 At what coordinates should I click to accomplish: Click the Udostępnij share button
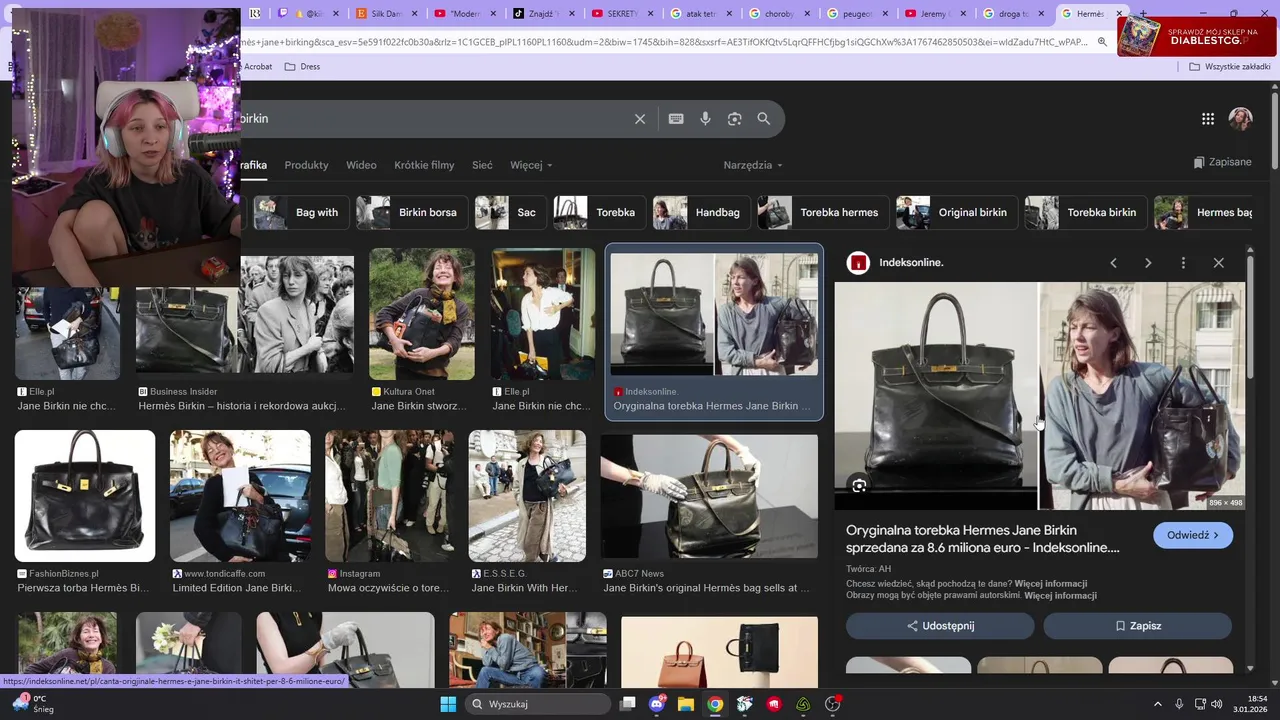click(940, 626)
